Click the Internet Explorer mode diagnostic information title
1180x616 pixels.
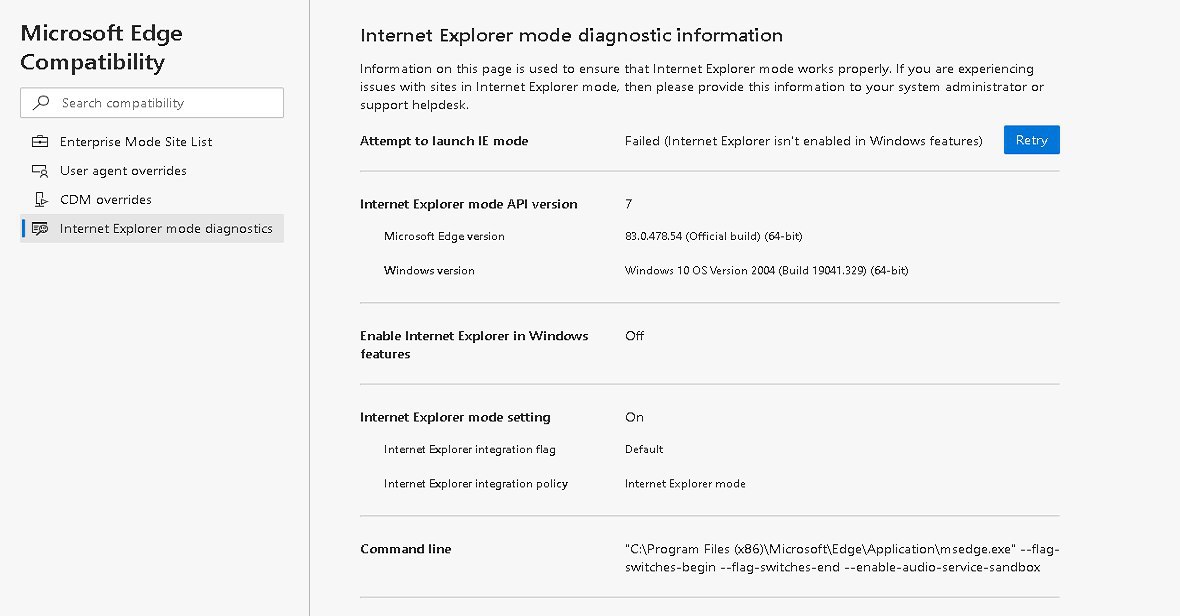point(571,35)
